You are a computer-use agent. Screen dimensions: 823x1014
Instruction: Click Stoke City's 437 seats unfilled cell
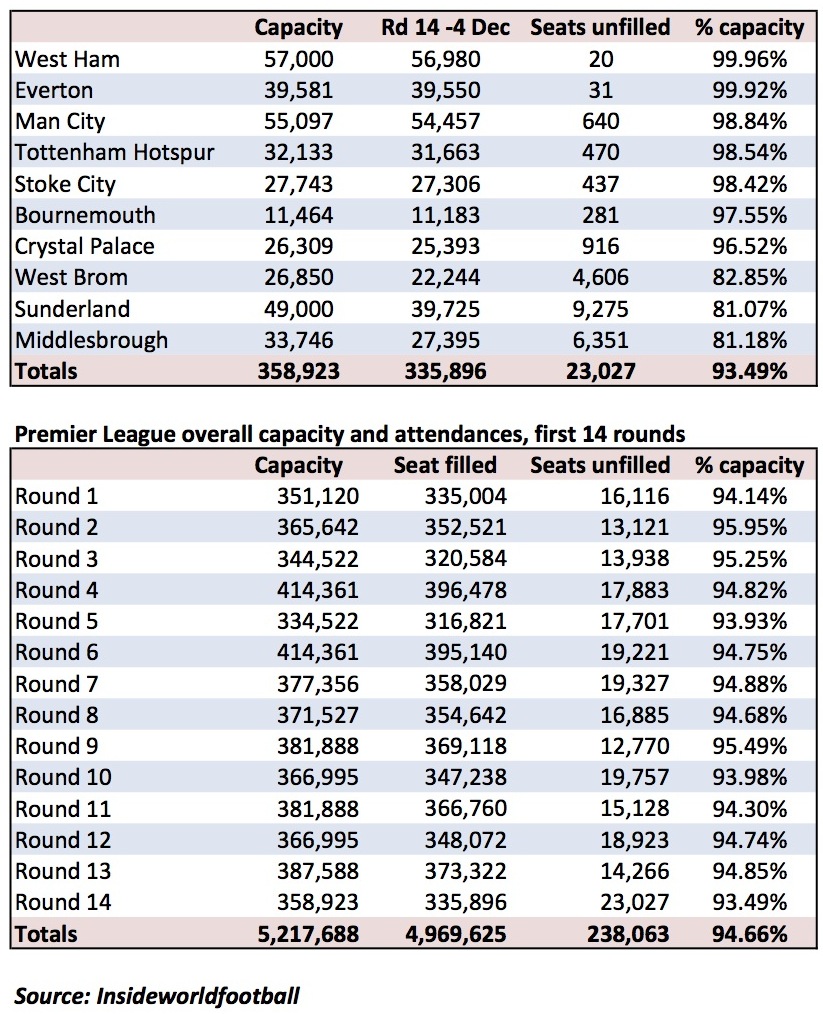click(601, 184)
